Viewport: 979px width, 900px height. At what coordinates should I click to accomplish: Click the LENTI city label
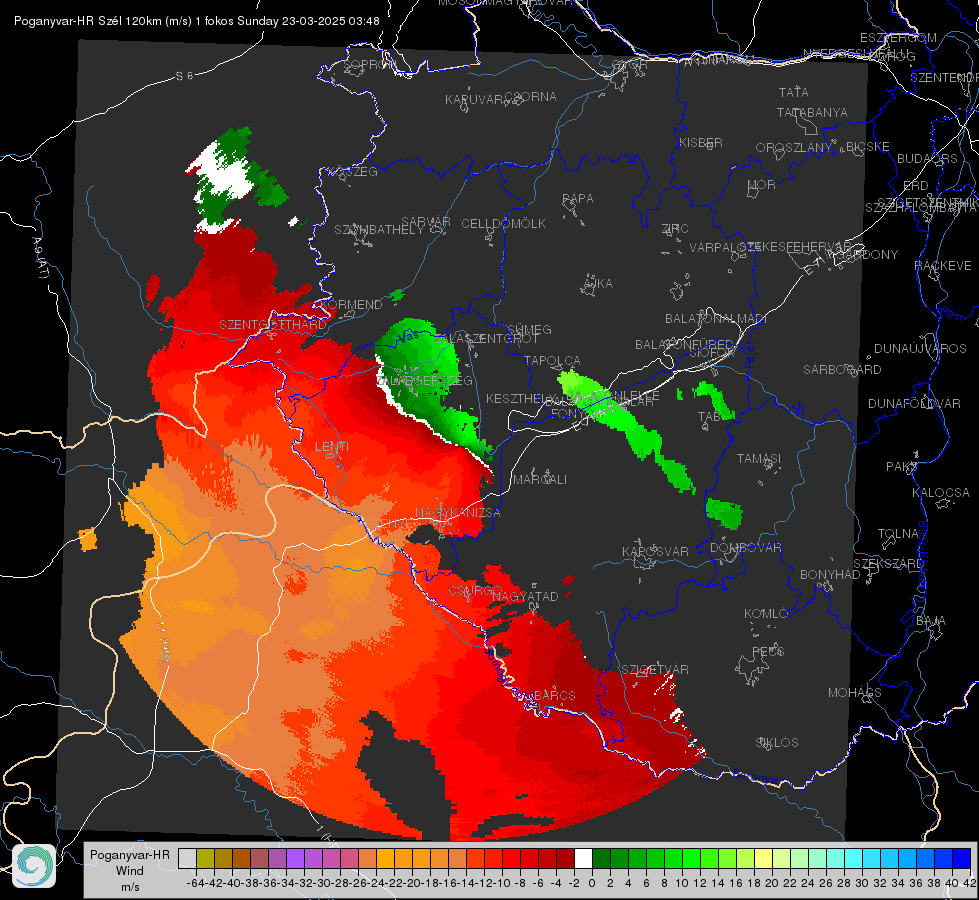pyautogui.click(x=332, y=447)
